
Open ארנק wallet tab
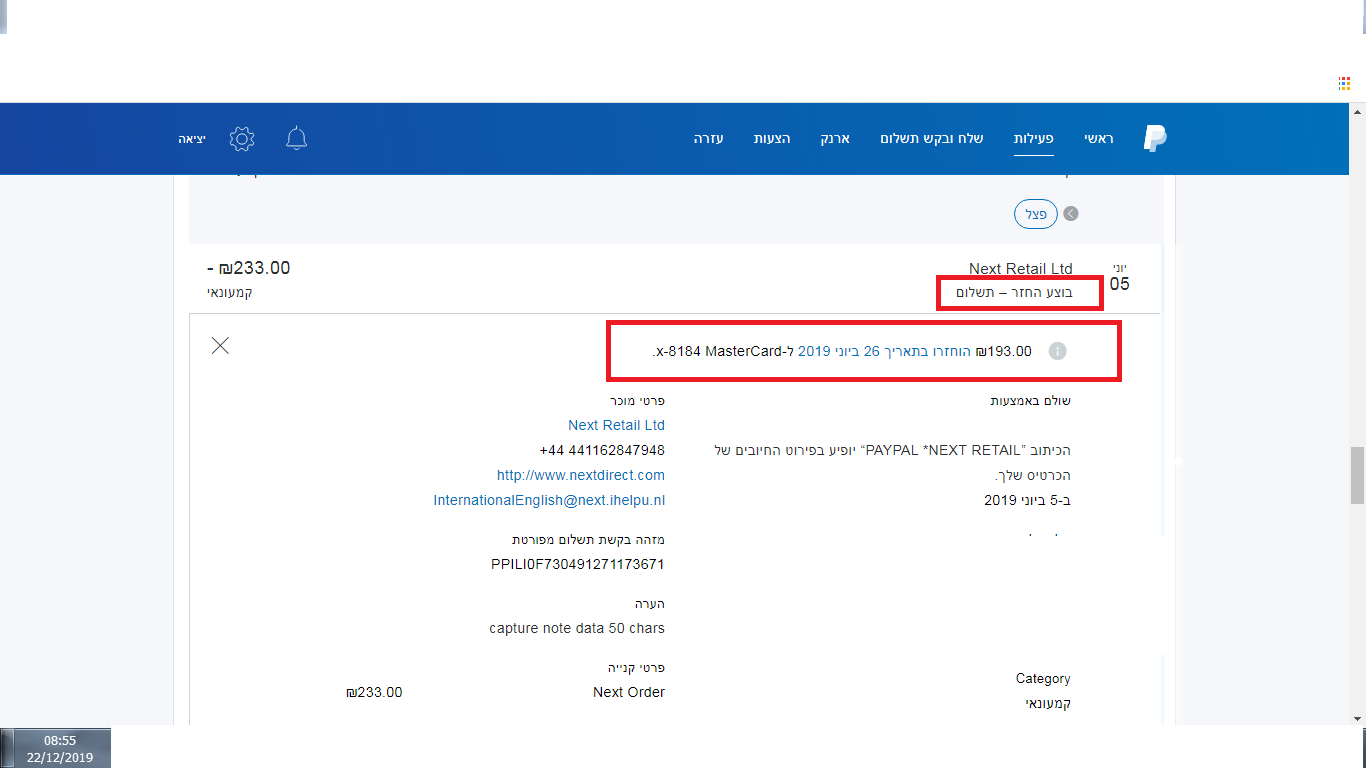pos(835,138)
